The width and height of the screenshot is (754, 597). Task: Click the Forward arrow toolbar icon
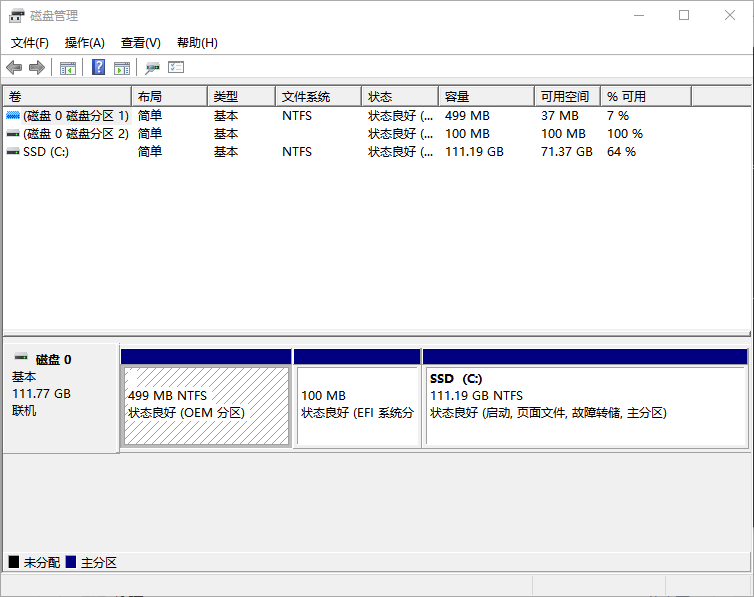coord(37,67)
